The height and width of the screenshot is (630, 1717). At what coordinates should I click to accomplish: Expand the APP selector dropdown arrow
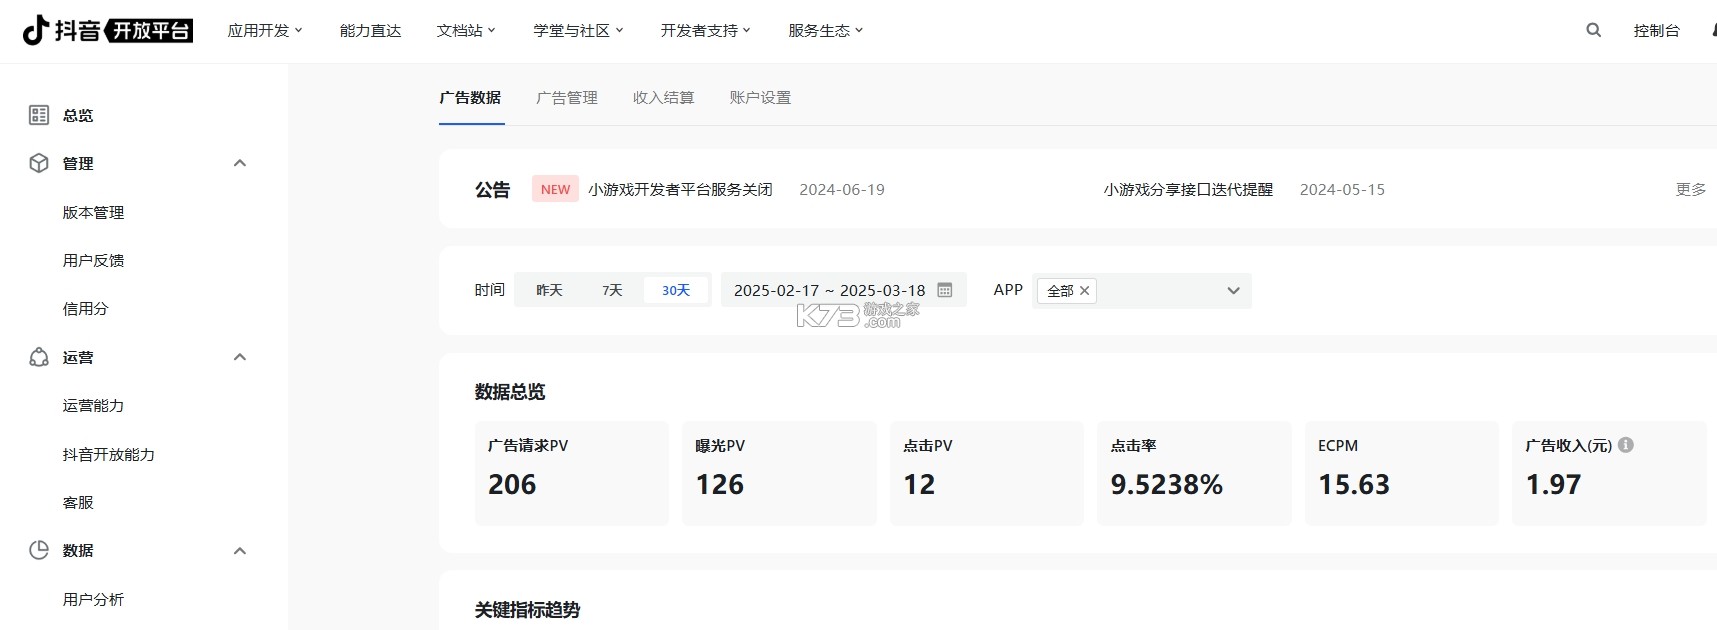tap(1233, 291)
